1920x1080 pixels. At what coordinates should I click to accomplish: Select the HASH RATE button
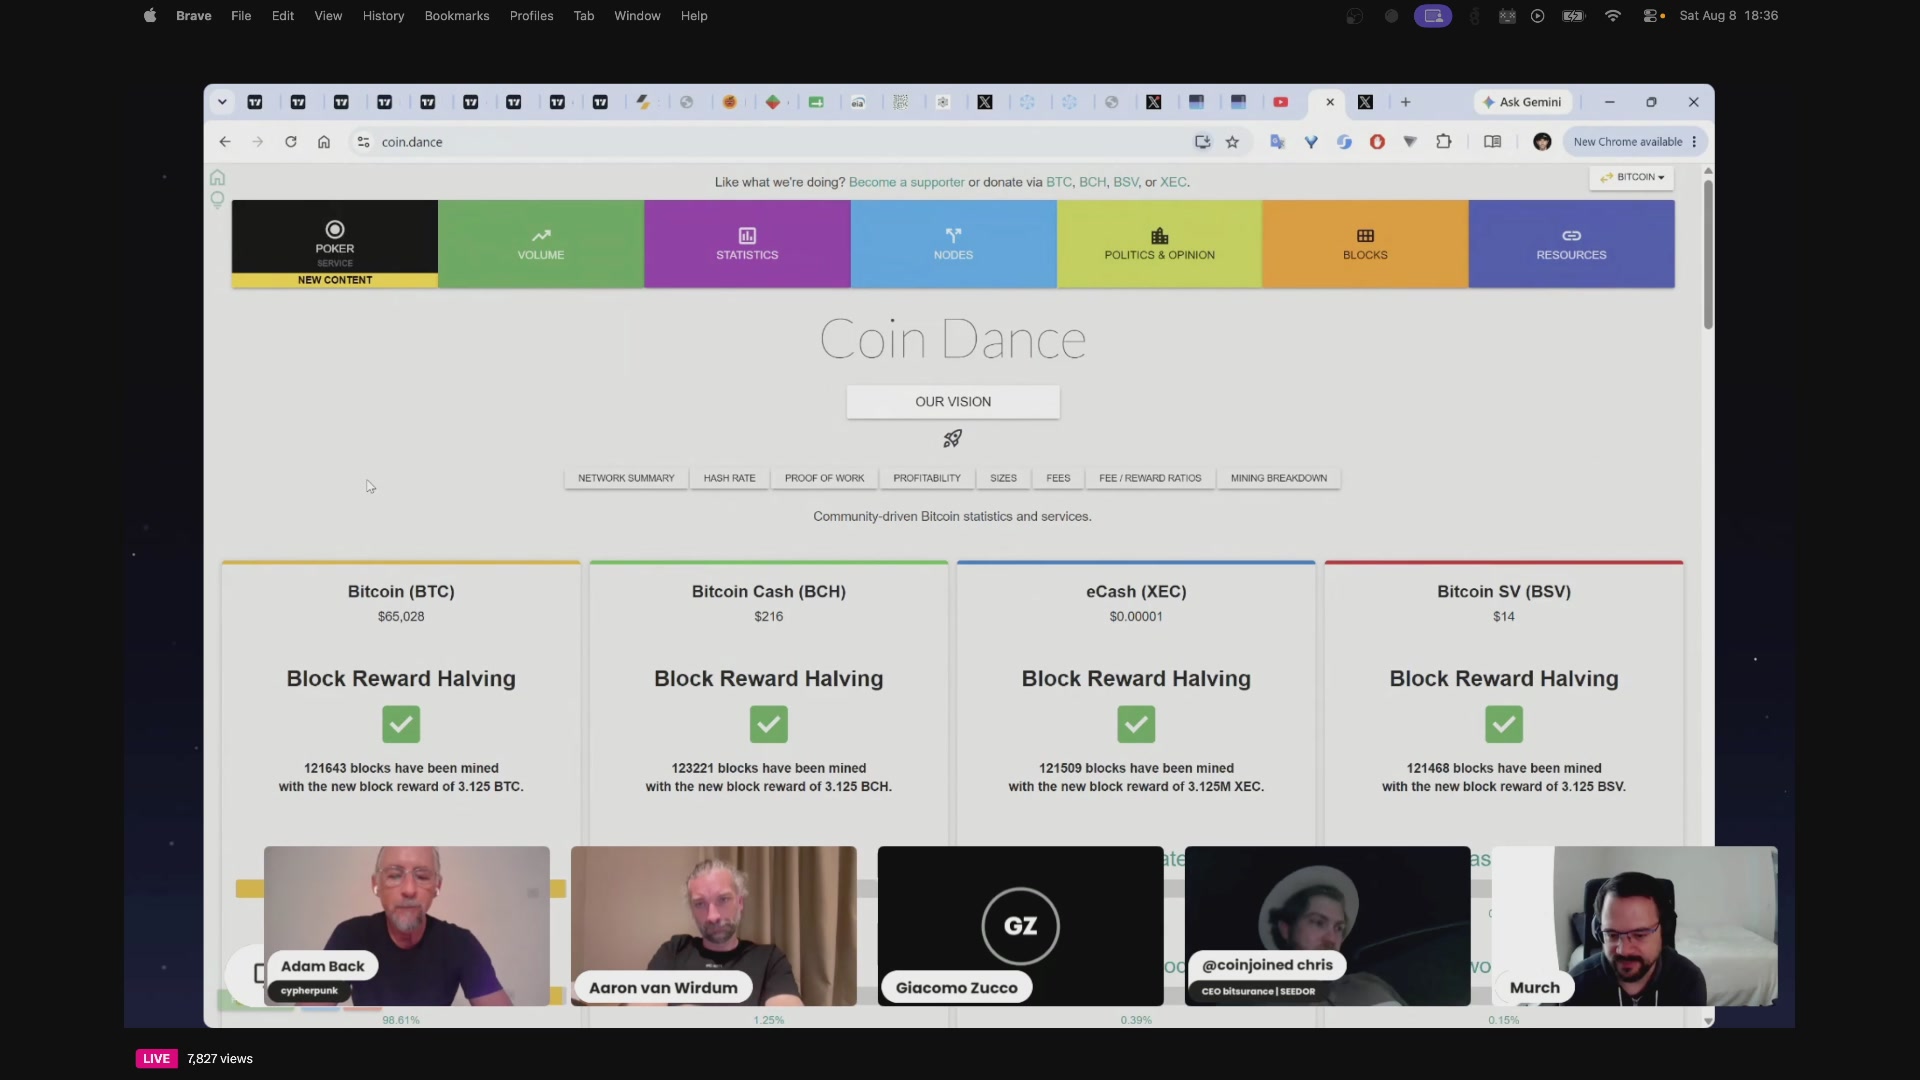(729, 478)
